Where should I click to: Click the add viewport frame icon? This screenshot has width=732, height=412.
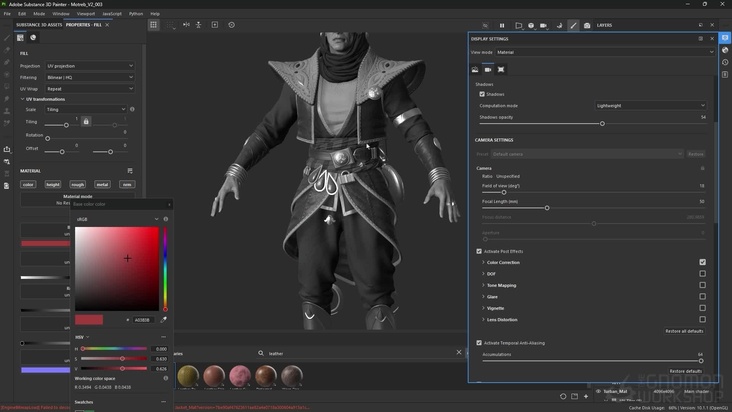(x=215, y=25)
